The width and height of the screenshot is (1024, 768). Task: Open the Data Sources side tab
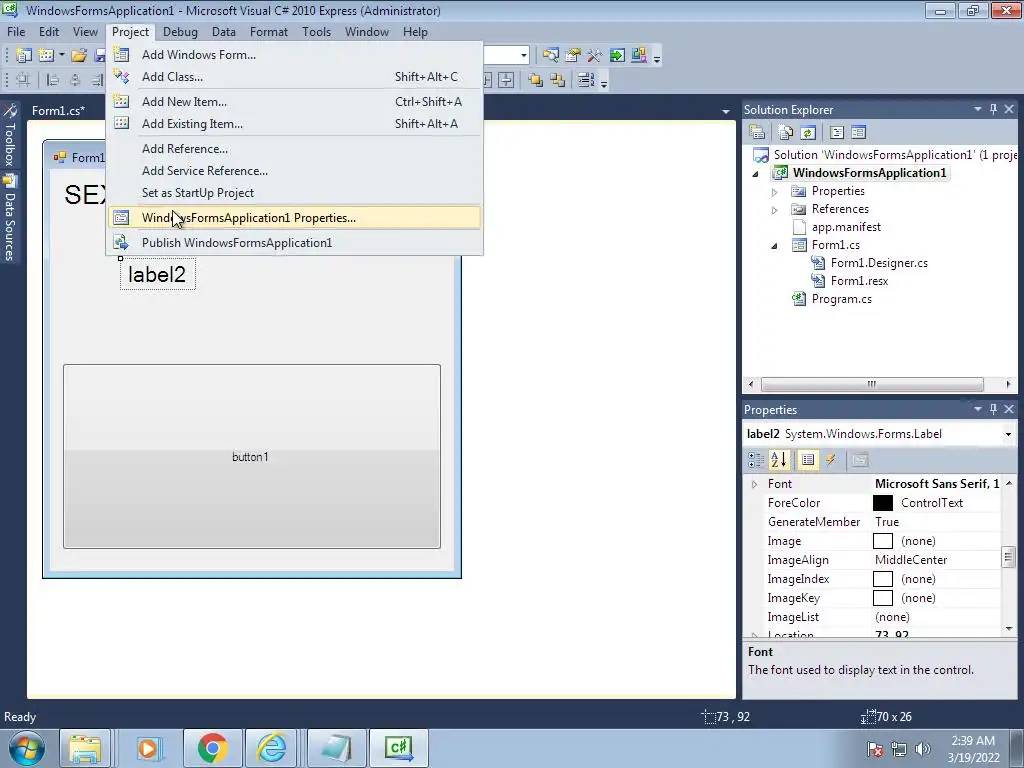point(10,219)
